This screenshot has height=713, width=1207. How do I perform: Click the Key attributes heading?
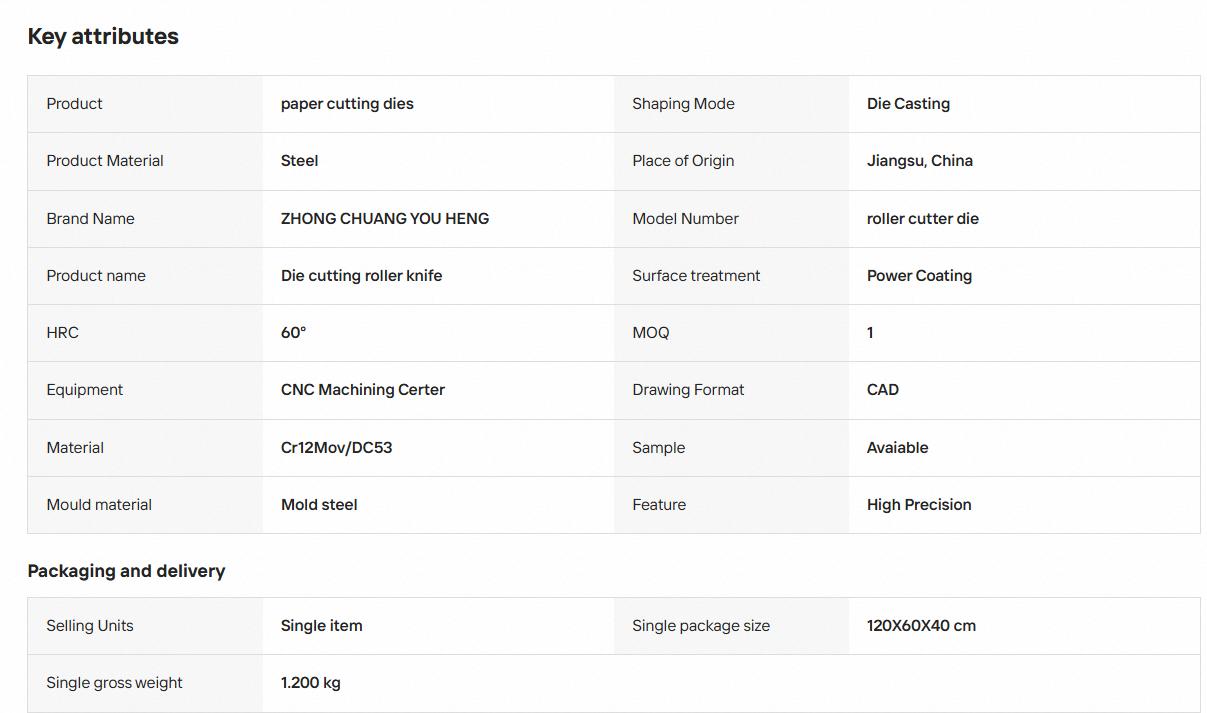click(x=103, y=36)
